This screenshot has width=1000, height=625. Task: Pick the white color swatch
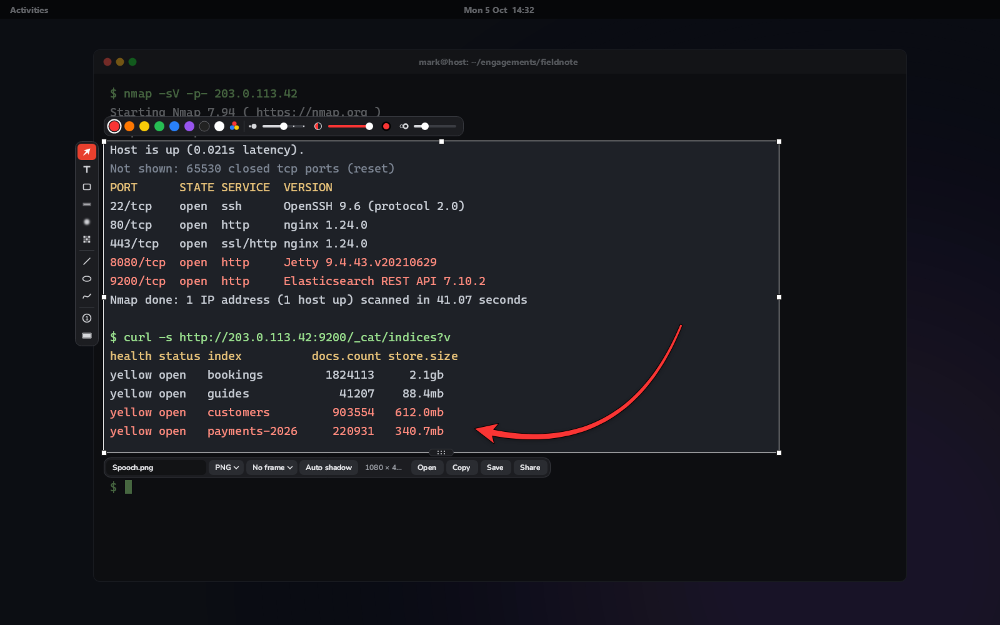tap(219, 126)
